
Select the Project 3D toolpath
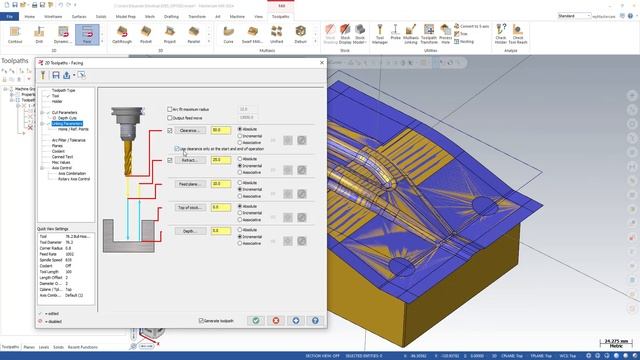click(170, 34)
